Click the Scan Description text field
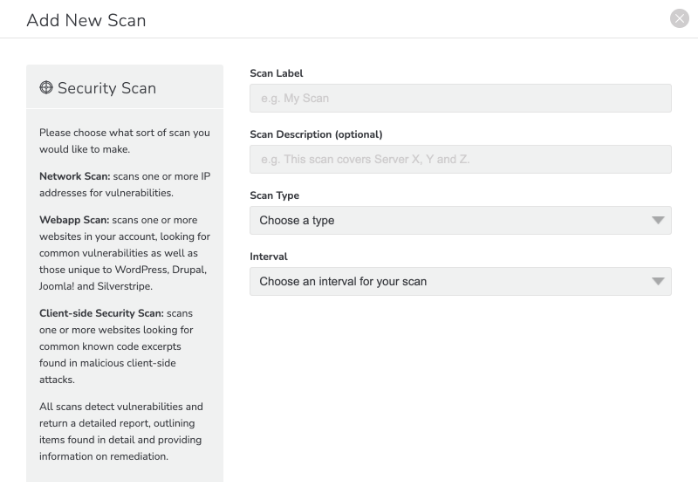 click(460, 159)
